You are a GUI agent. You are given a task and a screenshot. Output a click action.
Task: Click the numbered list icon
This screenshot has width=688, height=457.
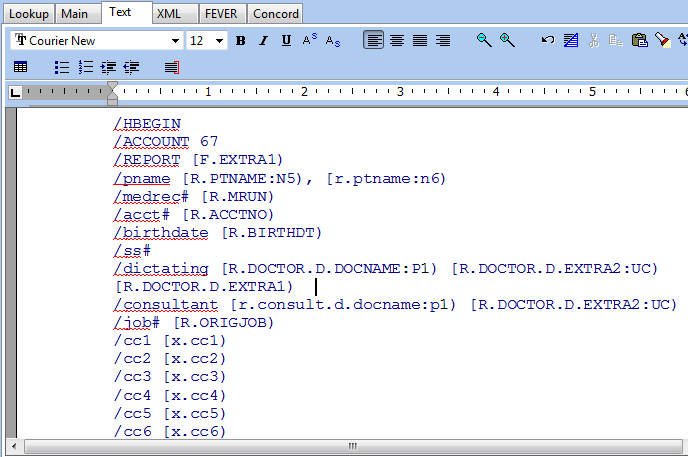[x=86, y=67]
